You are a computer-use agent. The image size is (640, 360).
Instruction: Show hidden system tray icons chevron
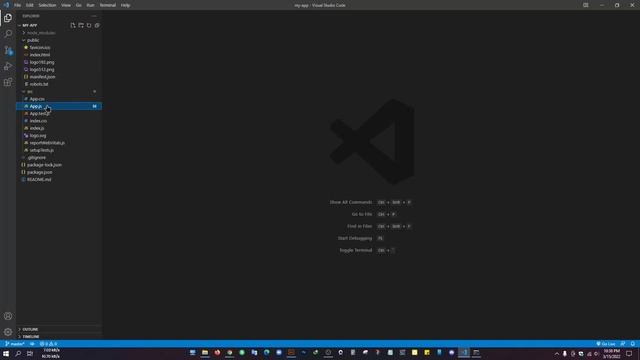(x=556, y=353)
